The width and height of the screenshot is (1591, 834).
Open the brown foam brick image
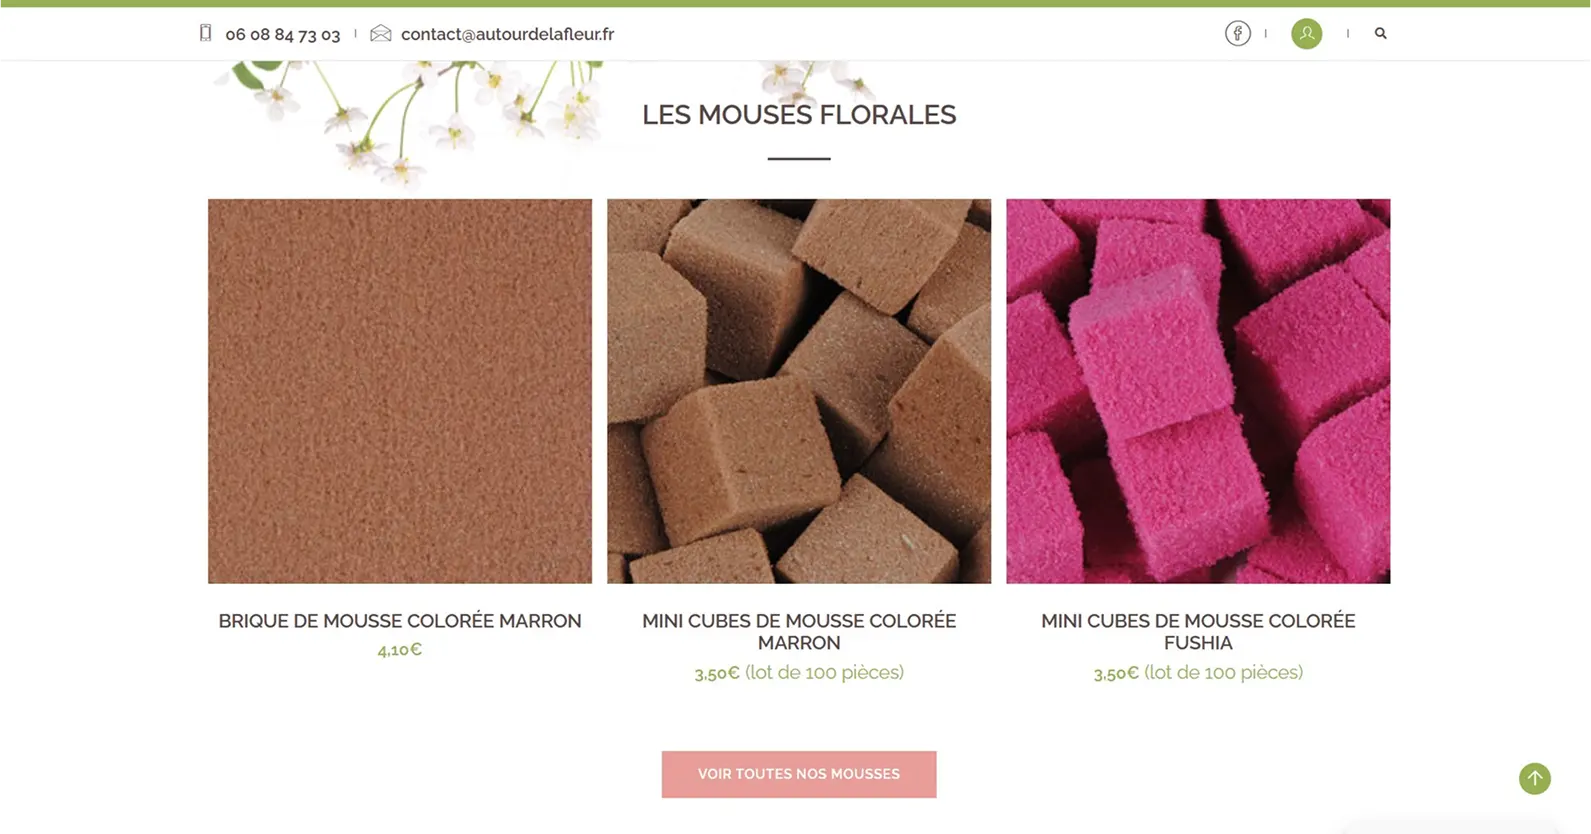[x=400, y=391]
